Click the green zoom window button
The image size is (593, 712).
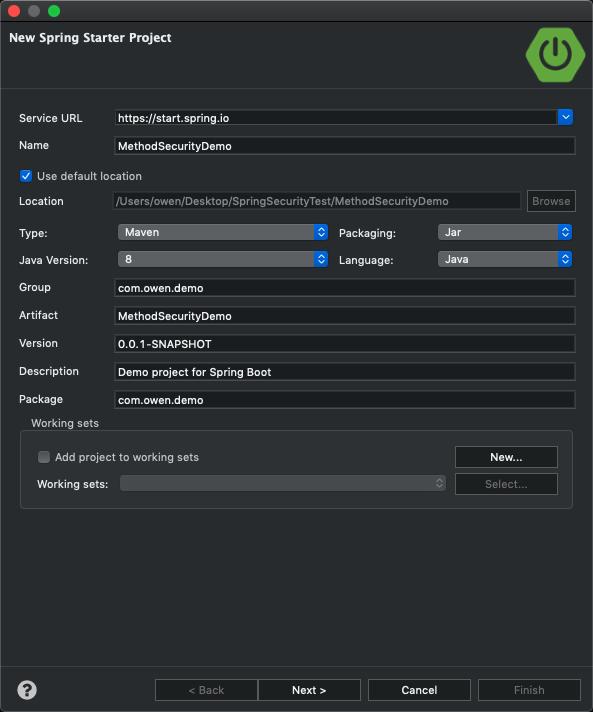(54, 10)
